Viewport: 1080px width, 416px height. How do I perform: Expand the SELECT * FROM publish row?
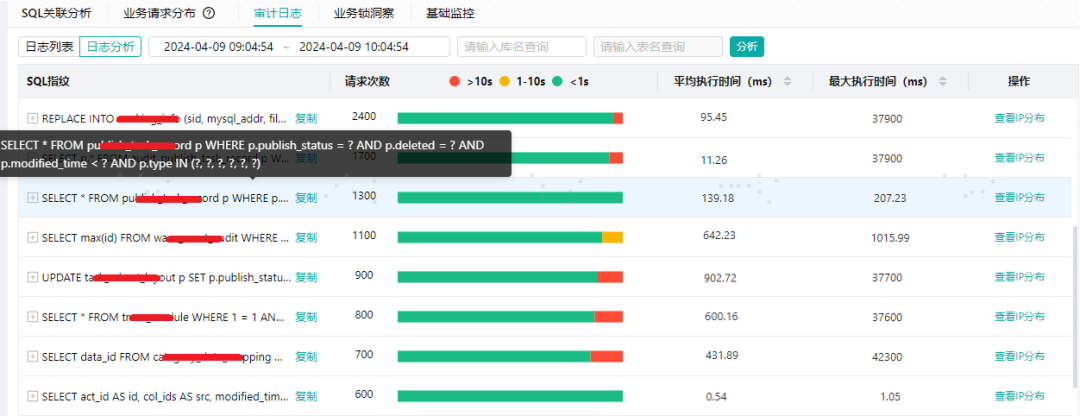32,198
